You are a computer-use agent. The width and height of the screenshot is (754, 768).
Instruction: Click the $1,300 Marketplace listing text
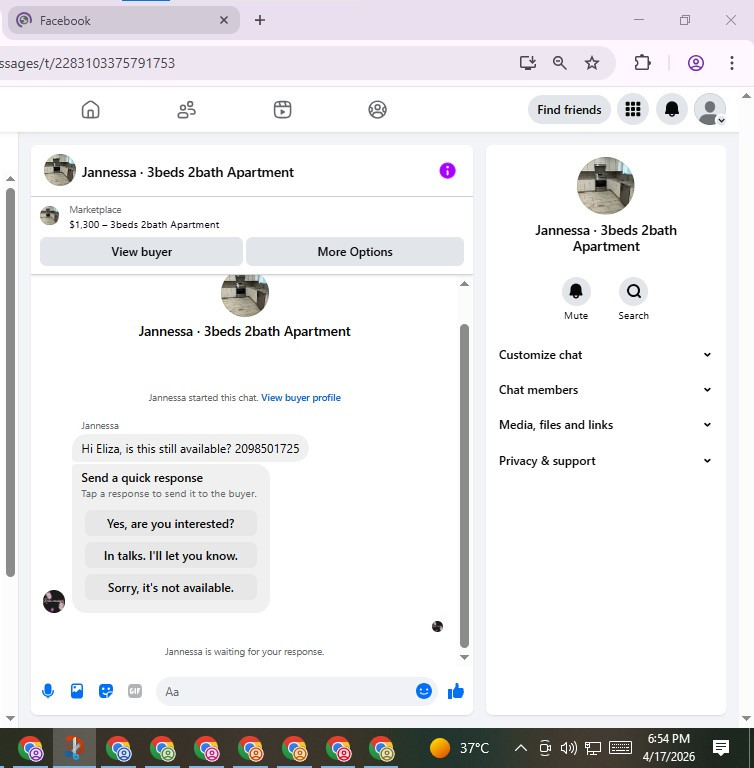pos(144,225)
